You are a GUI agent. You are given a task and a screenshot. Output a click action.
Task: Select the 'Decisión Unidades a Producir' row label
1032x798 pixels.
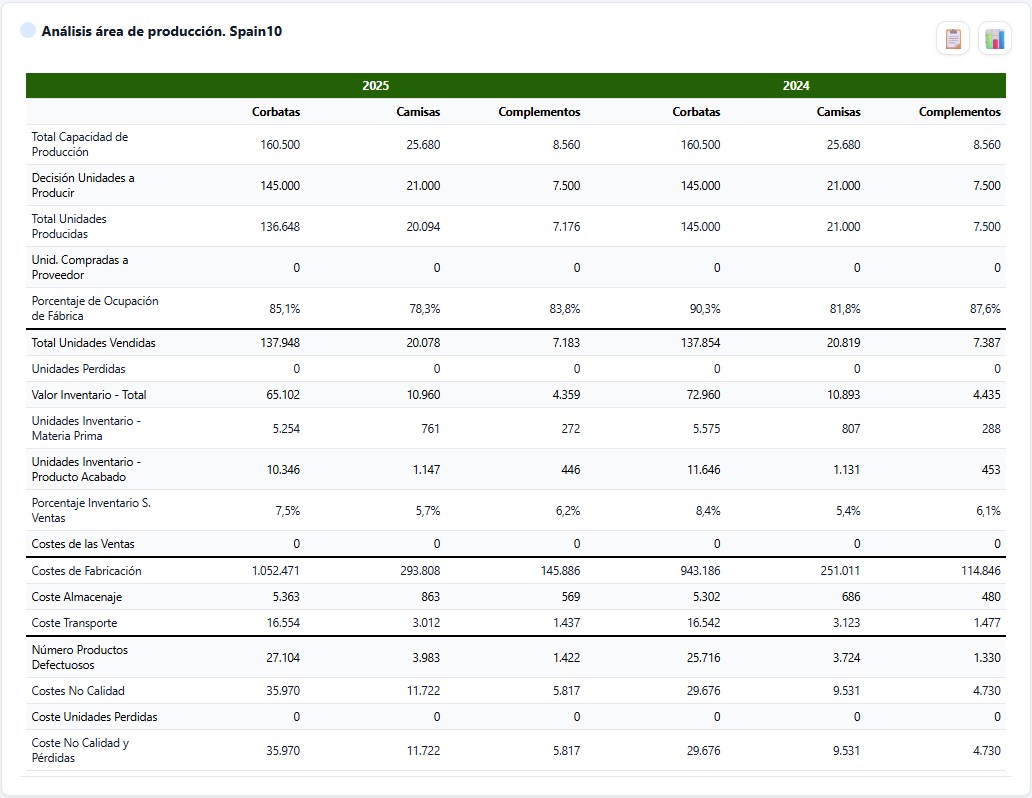tap(83, 185)
